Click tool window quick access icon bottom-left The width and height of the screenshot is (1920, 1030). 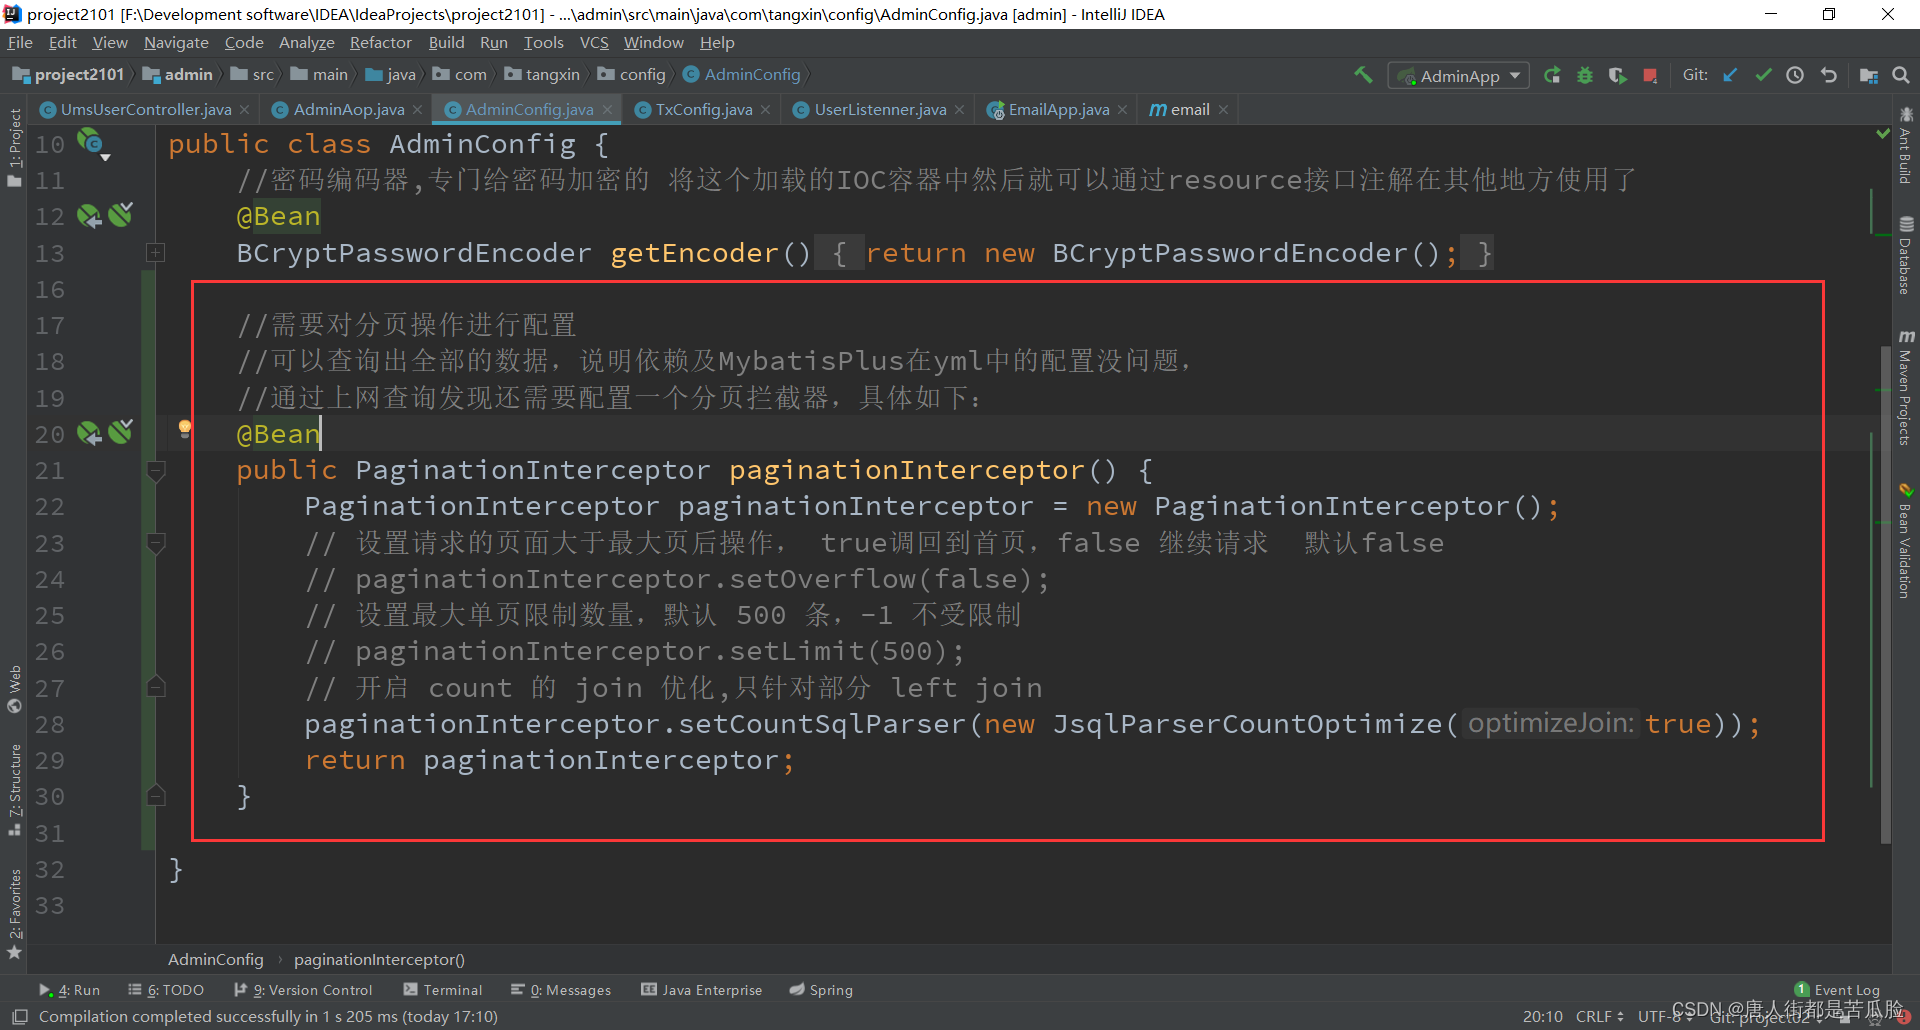click(x=19, y=1016)
